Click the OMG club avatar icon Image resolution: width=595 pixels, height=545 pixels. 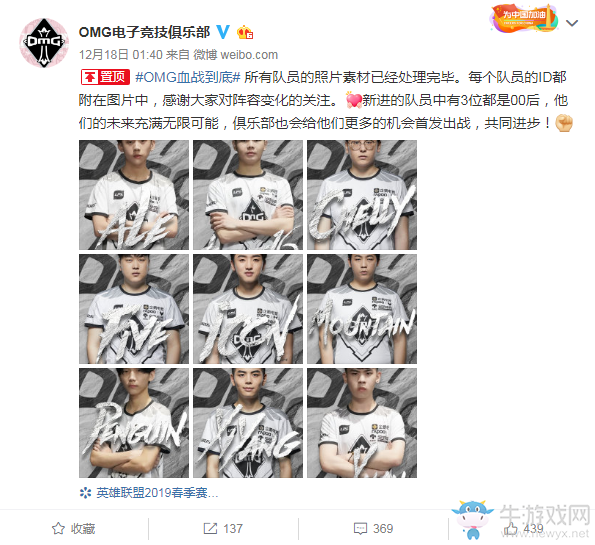[44, 43]
